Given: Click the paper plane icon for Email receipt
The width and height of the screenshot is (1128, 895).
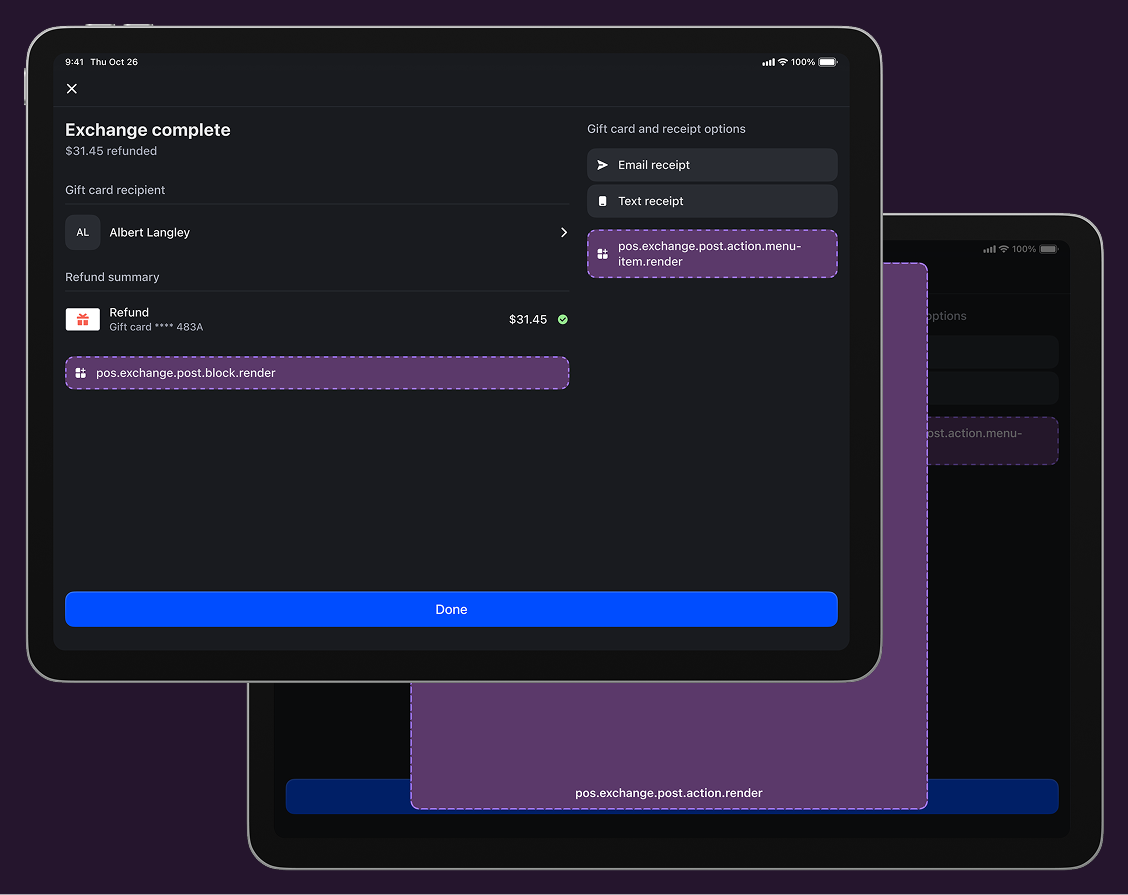Looking at the screenshot, I should (602, 165).
